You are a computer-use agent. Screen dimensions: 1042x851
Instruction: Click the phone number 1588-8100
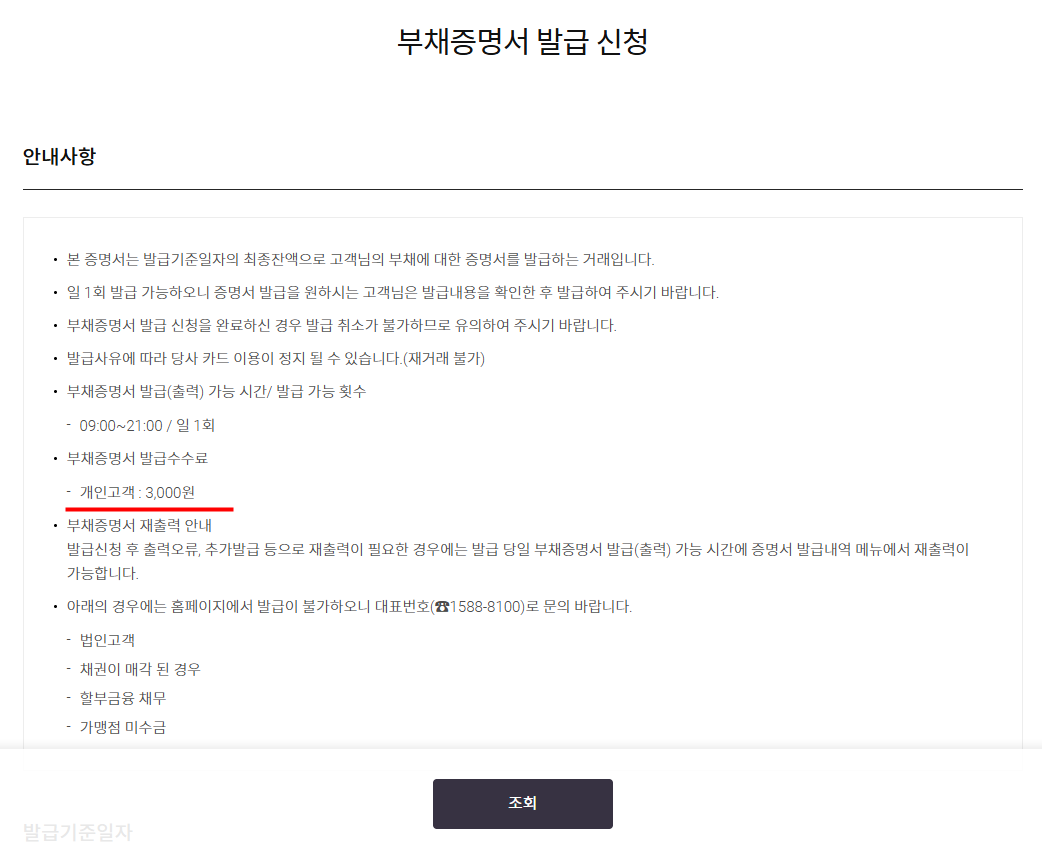pos(484,607)
